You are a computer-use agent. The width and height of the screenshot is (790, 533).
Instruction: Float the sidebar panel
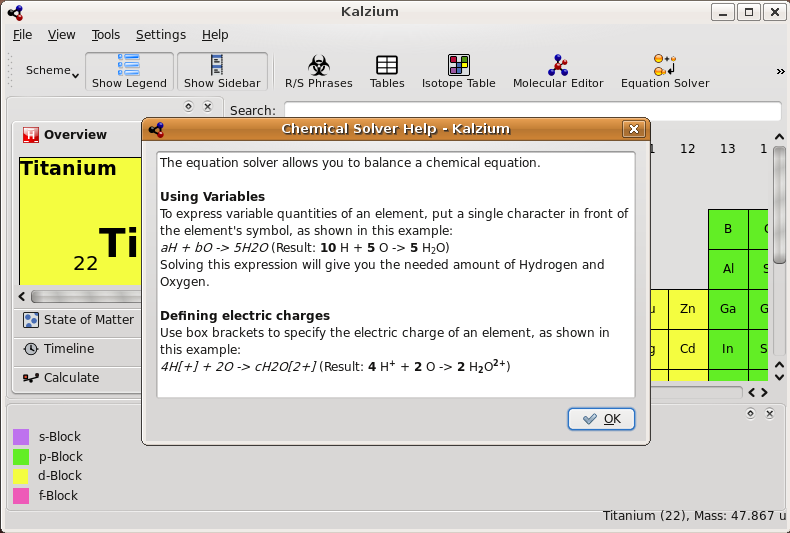(188, 106)
